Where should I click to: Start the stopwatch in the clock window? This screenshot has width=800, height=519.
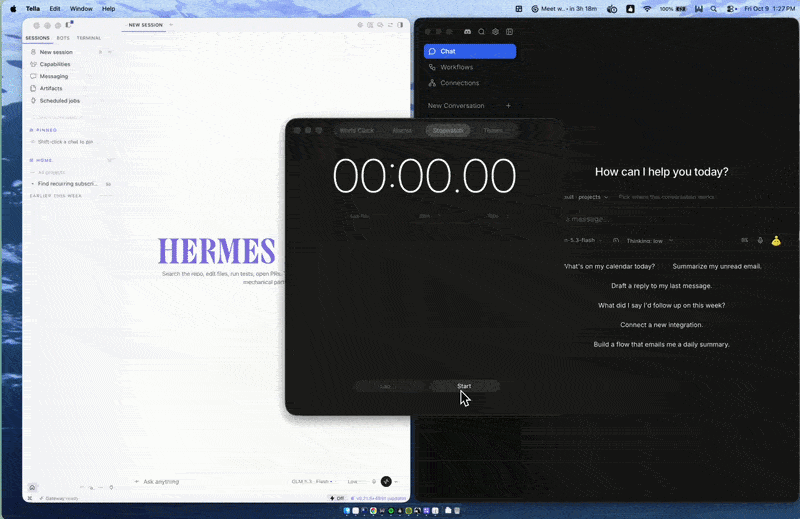(x=464, y=386)
